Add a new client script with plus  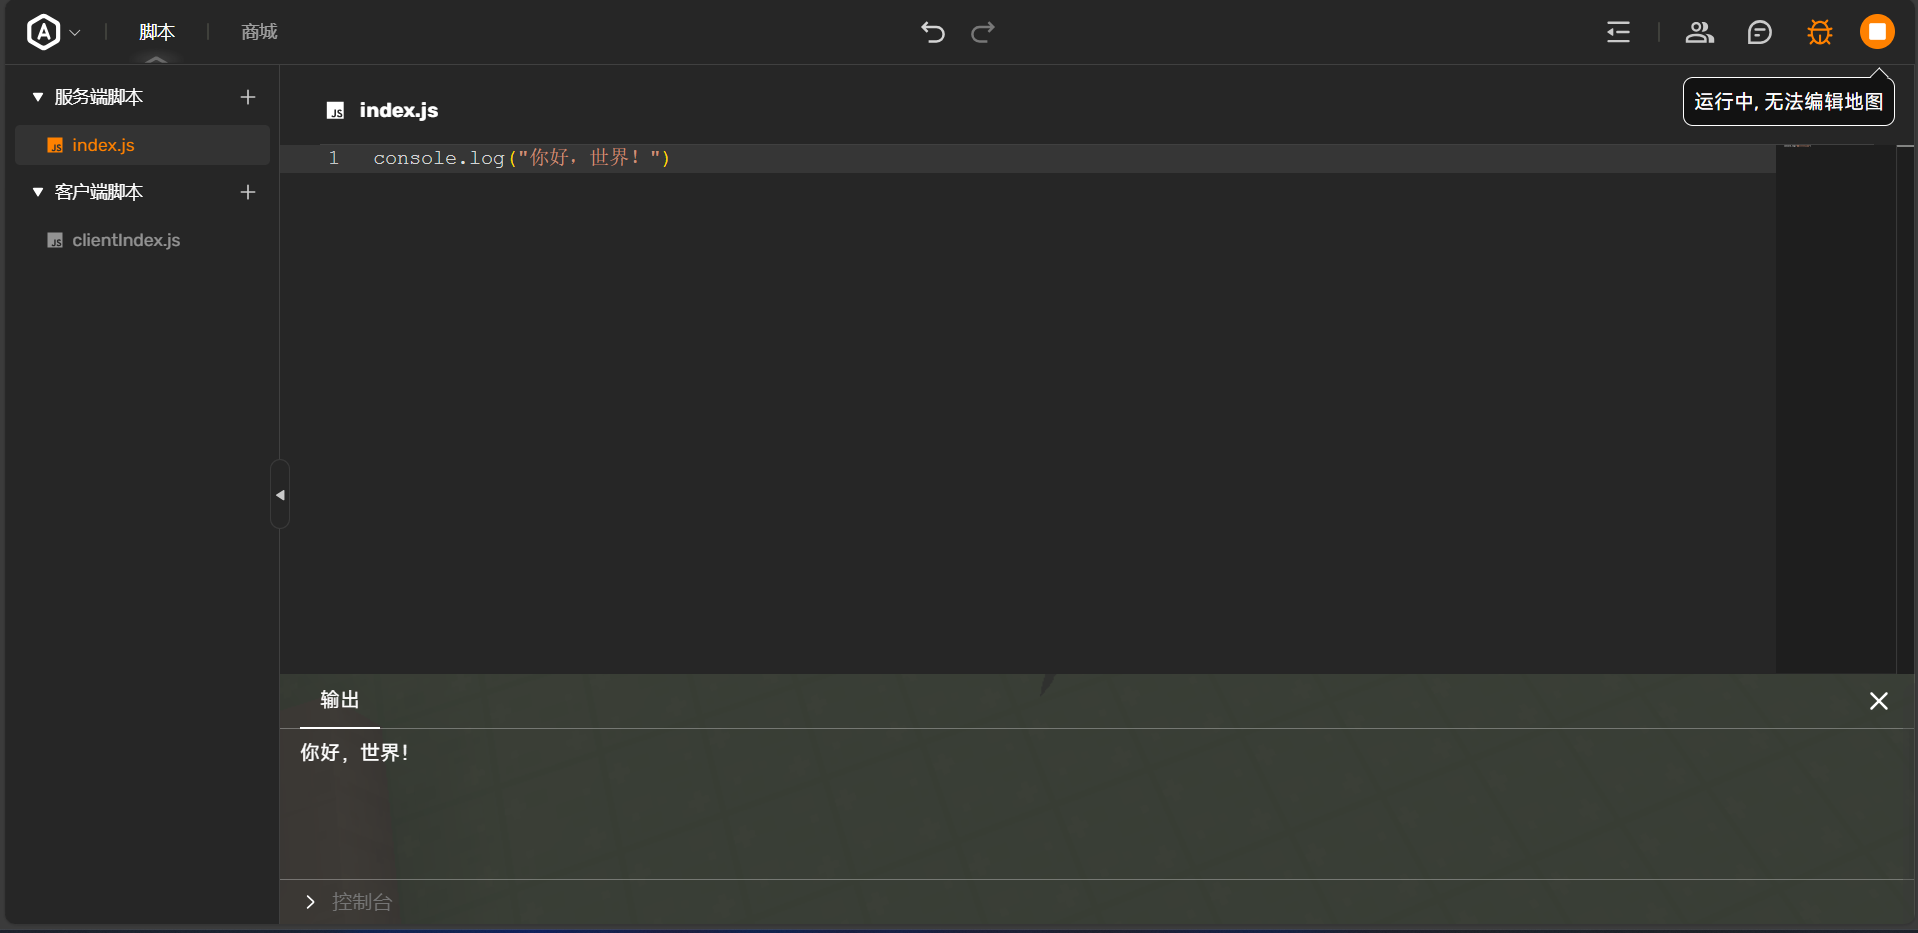(248, 192)
